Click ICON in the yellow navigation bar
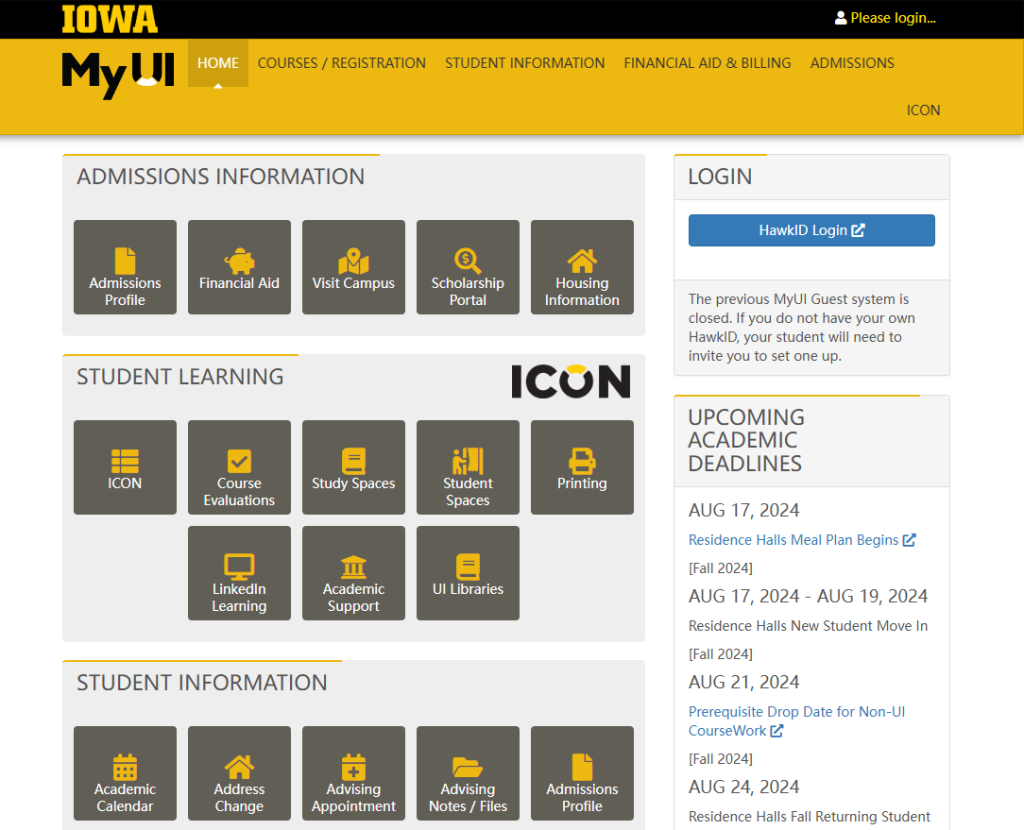This screenshot has width=1024, height=830. [923, 110]
